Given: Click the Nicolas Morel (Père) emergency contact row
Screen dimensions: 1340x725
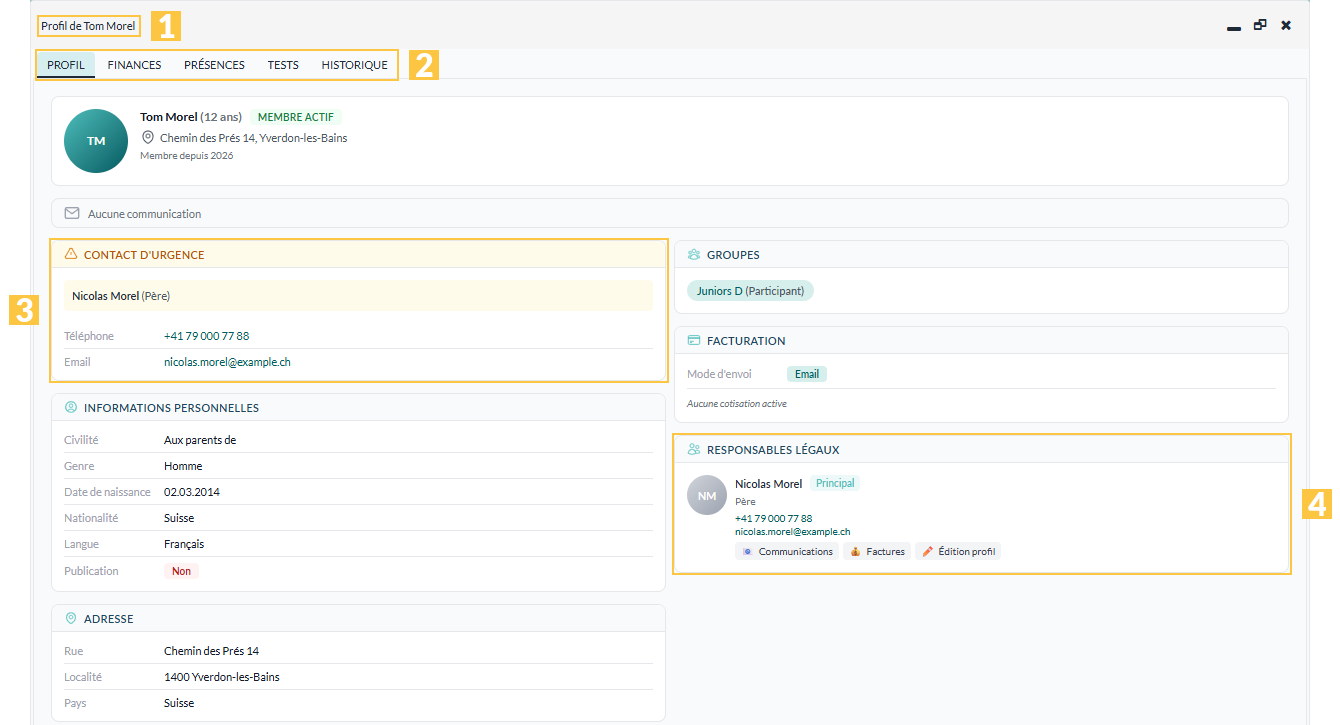Looking at the screenshot, I should 358,296.
